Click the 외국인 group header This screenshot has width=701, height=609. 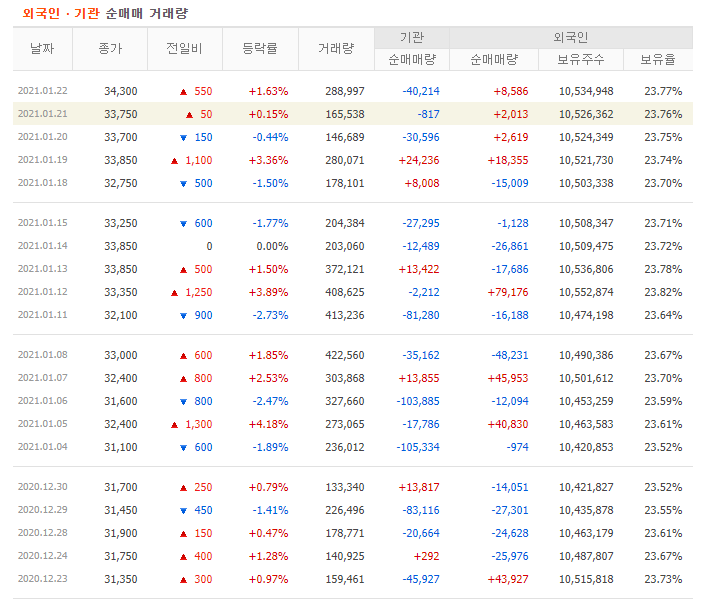[x=571, y=38]
